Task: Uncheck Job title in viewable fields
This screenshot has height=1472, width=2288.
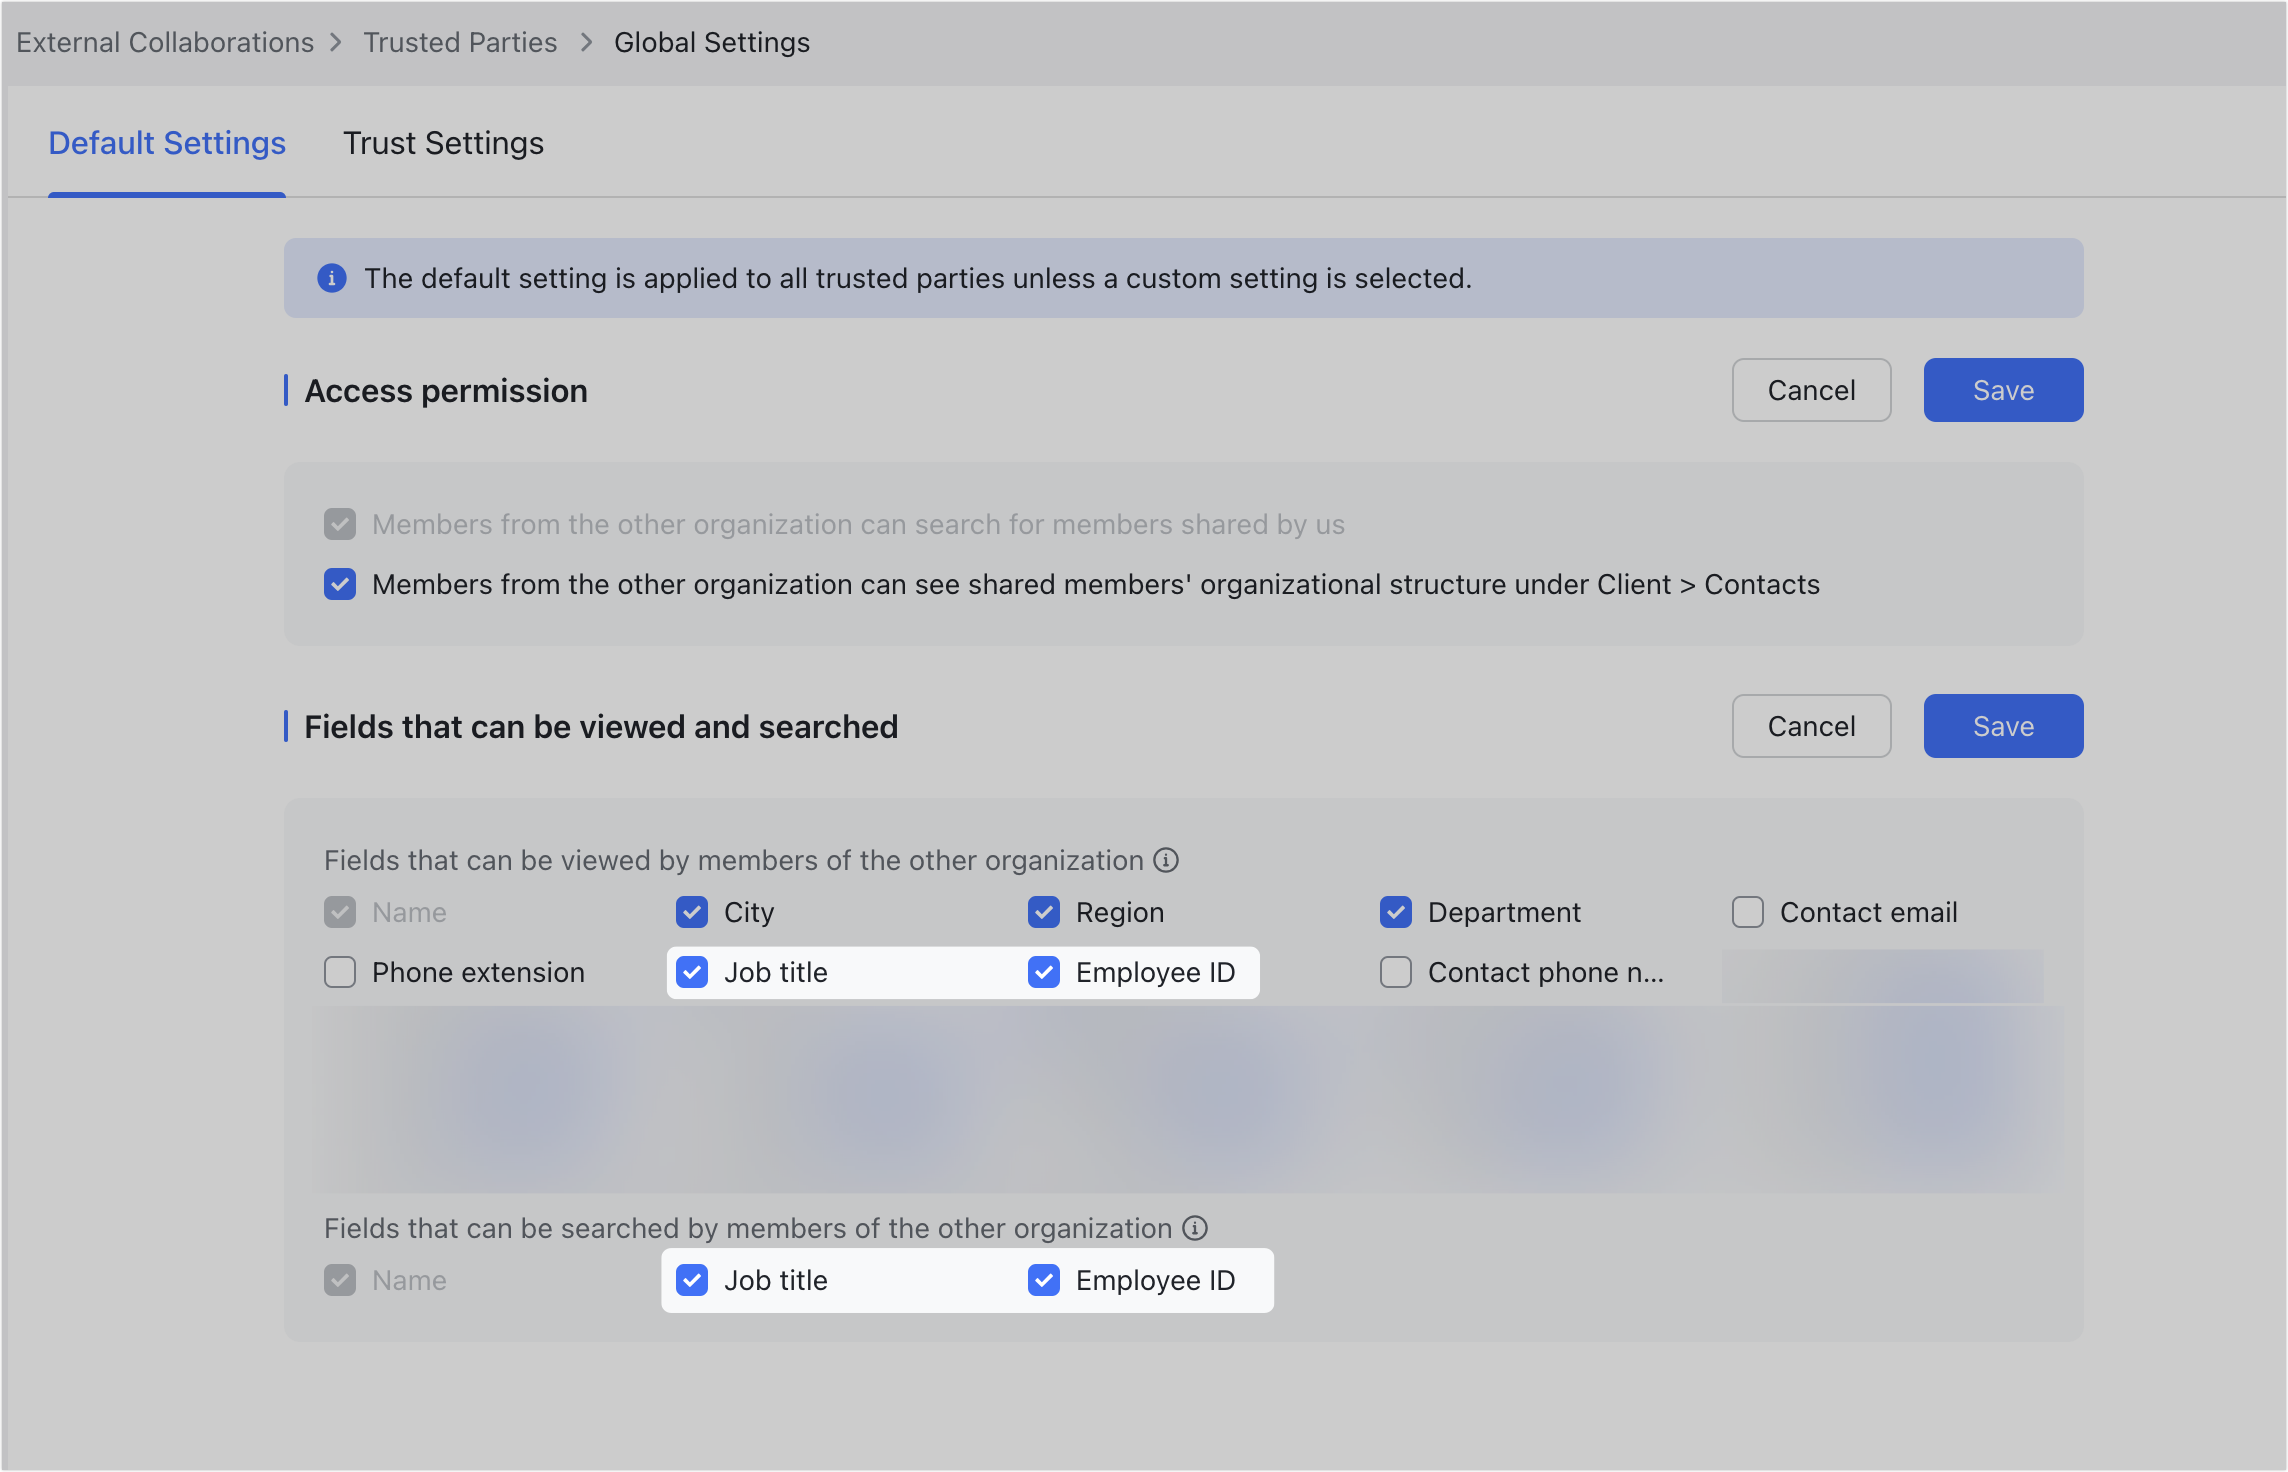Action: (x=692, y=972)
